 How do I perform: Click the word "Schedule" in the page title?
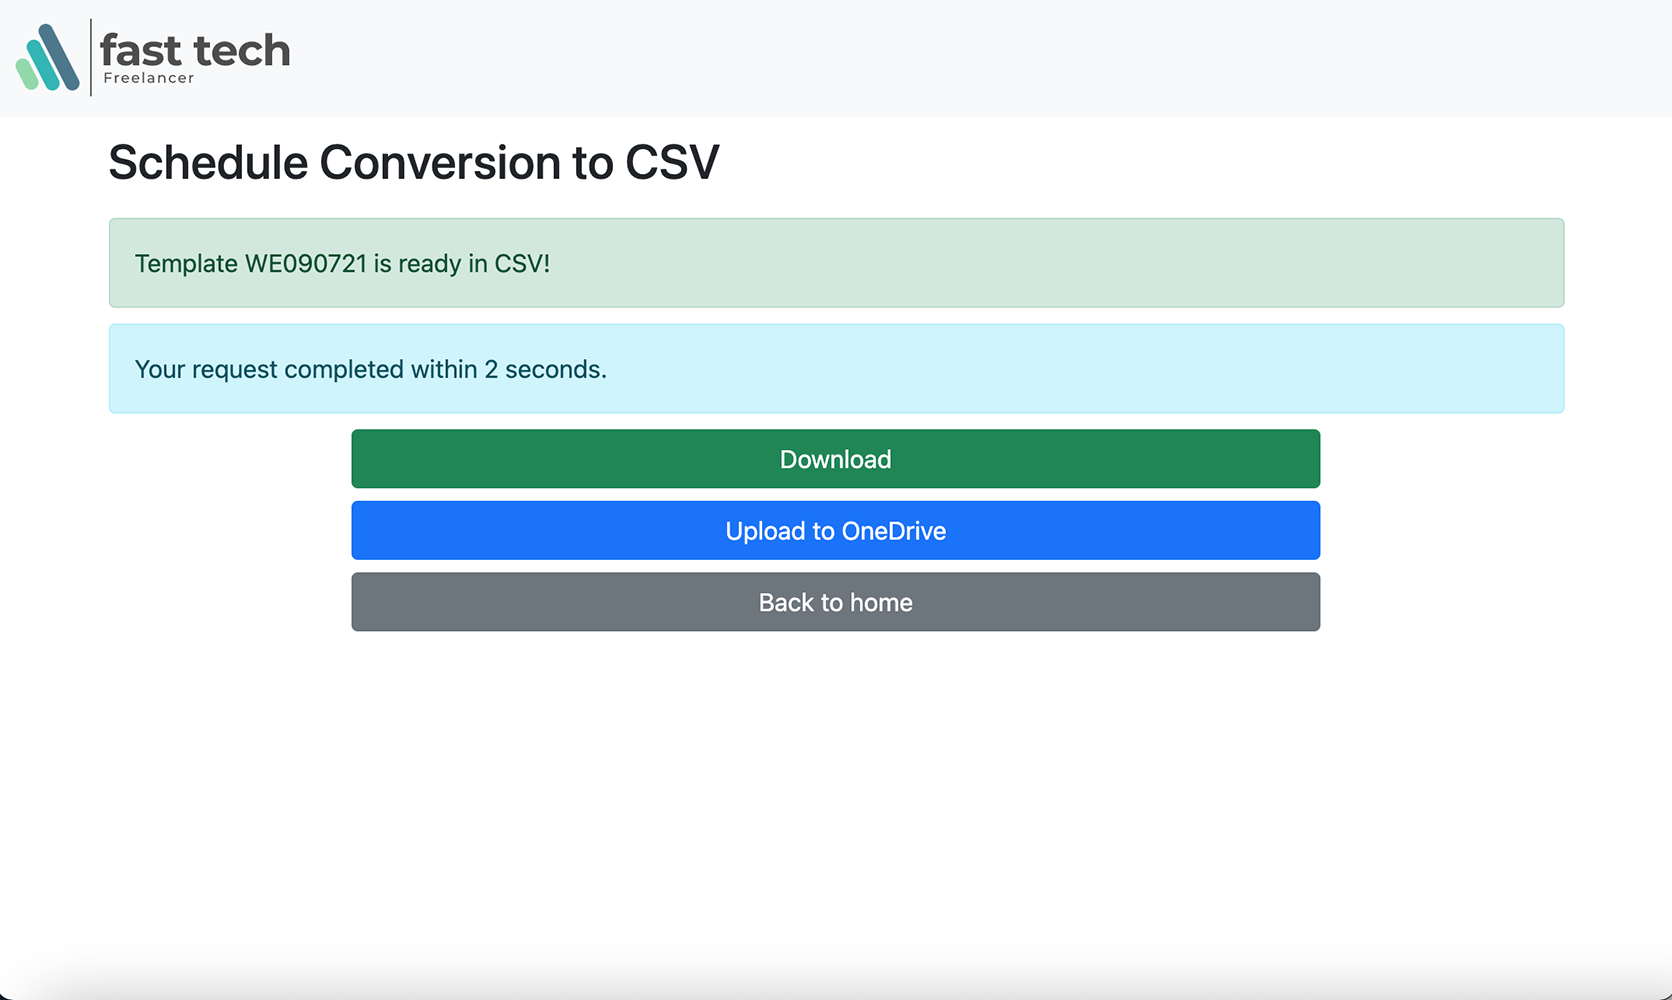tap(208, 162)
